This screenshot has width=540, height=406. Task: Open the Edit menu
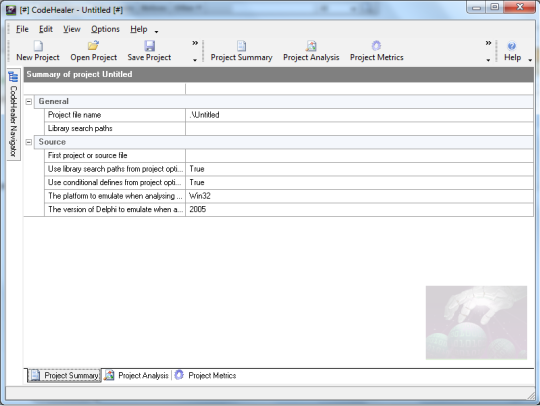pos(46,29)
